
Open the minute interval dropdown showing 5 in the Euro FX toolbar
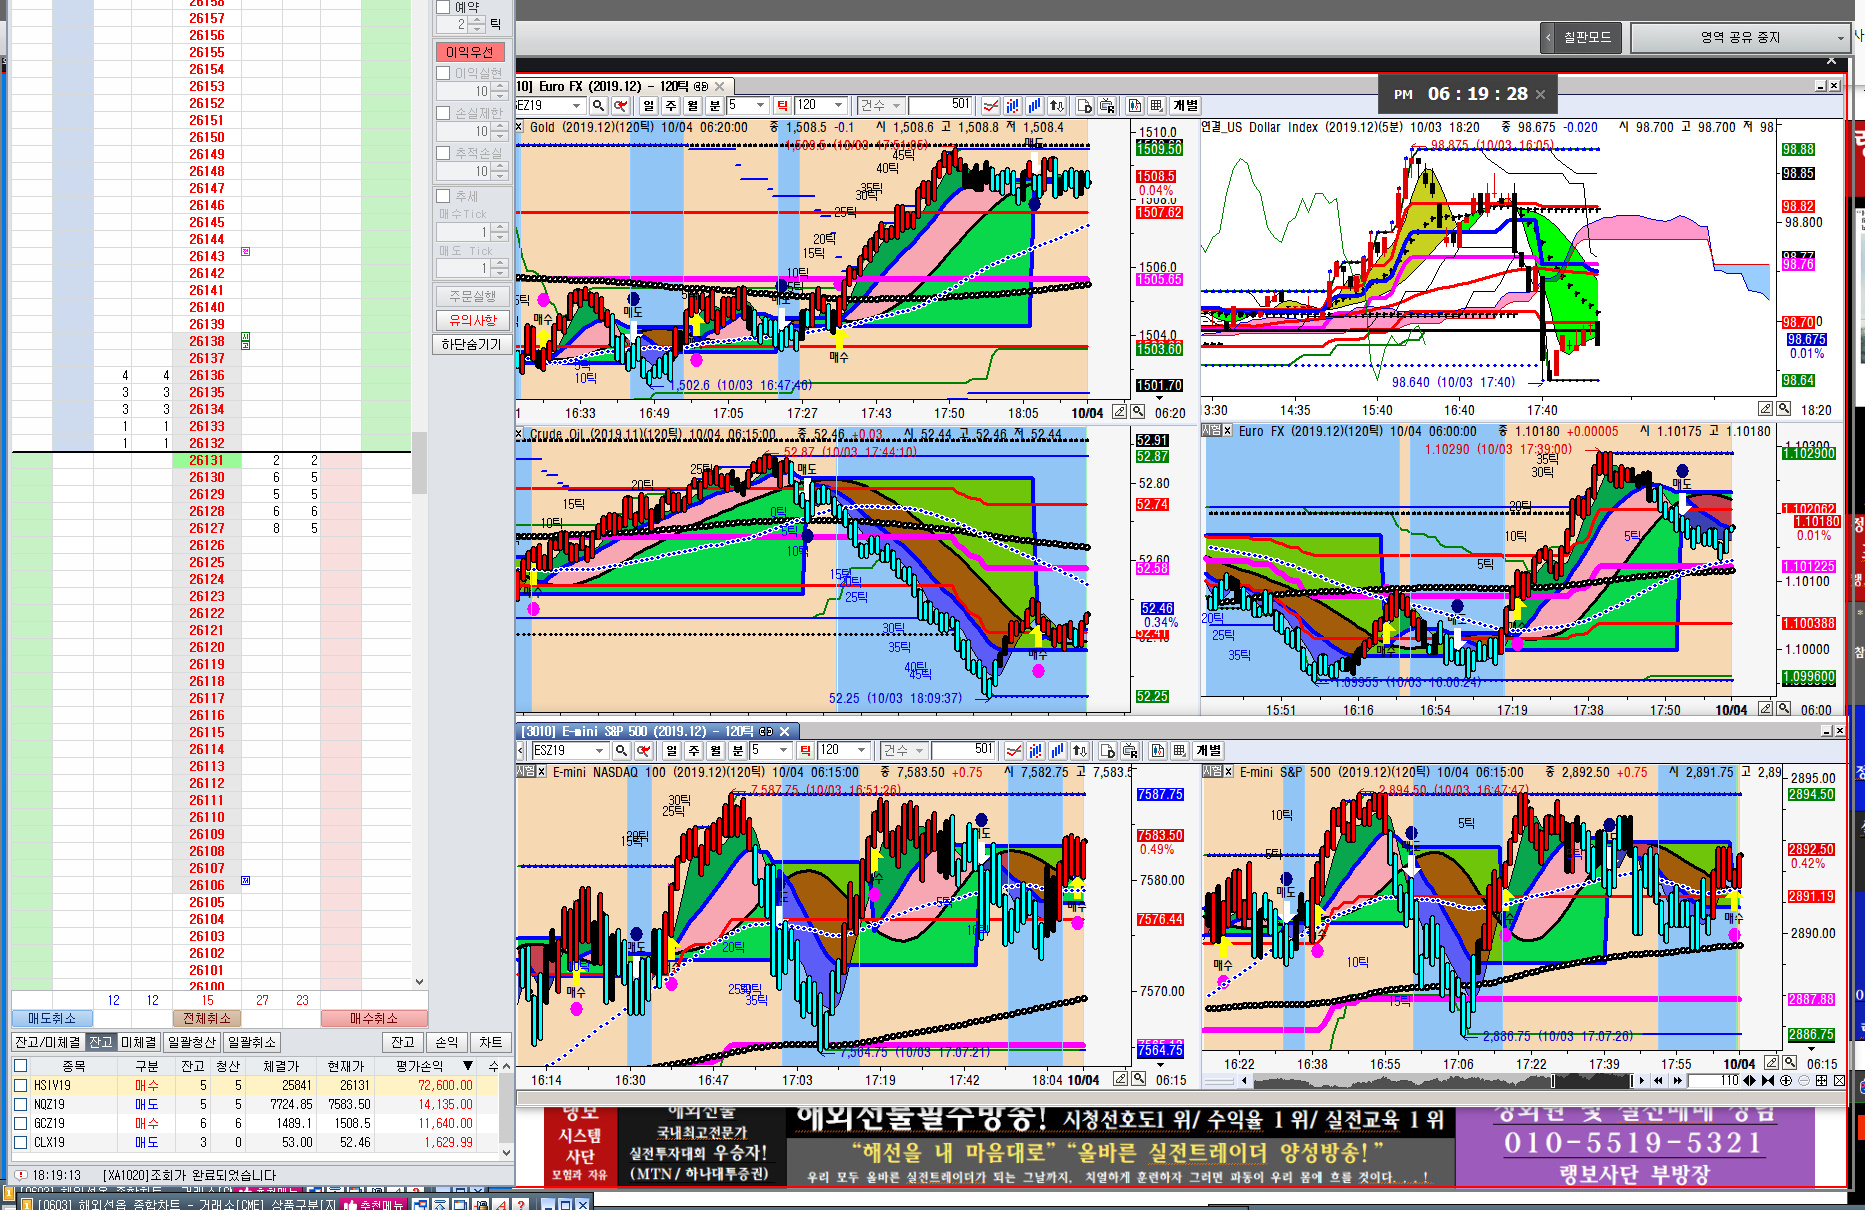click(761, 106)
